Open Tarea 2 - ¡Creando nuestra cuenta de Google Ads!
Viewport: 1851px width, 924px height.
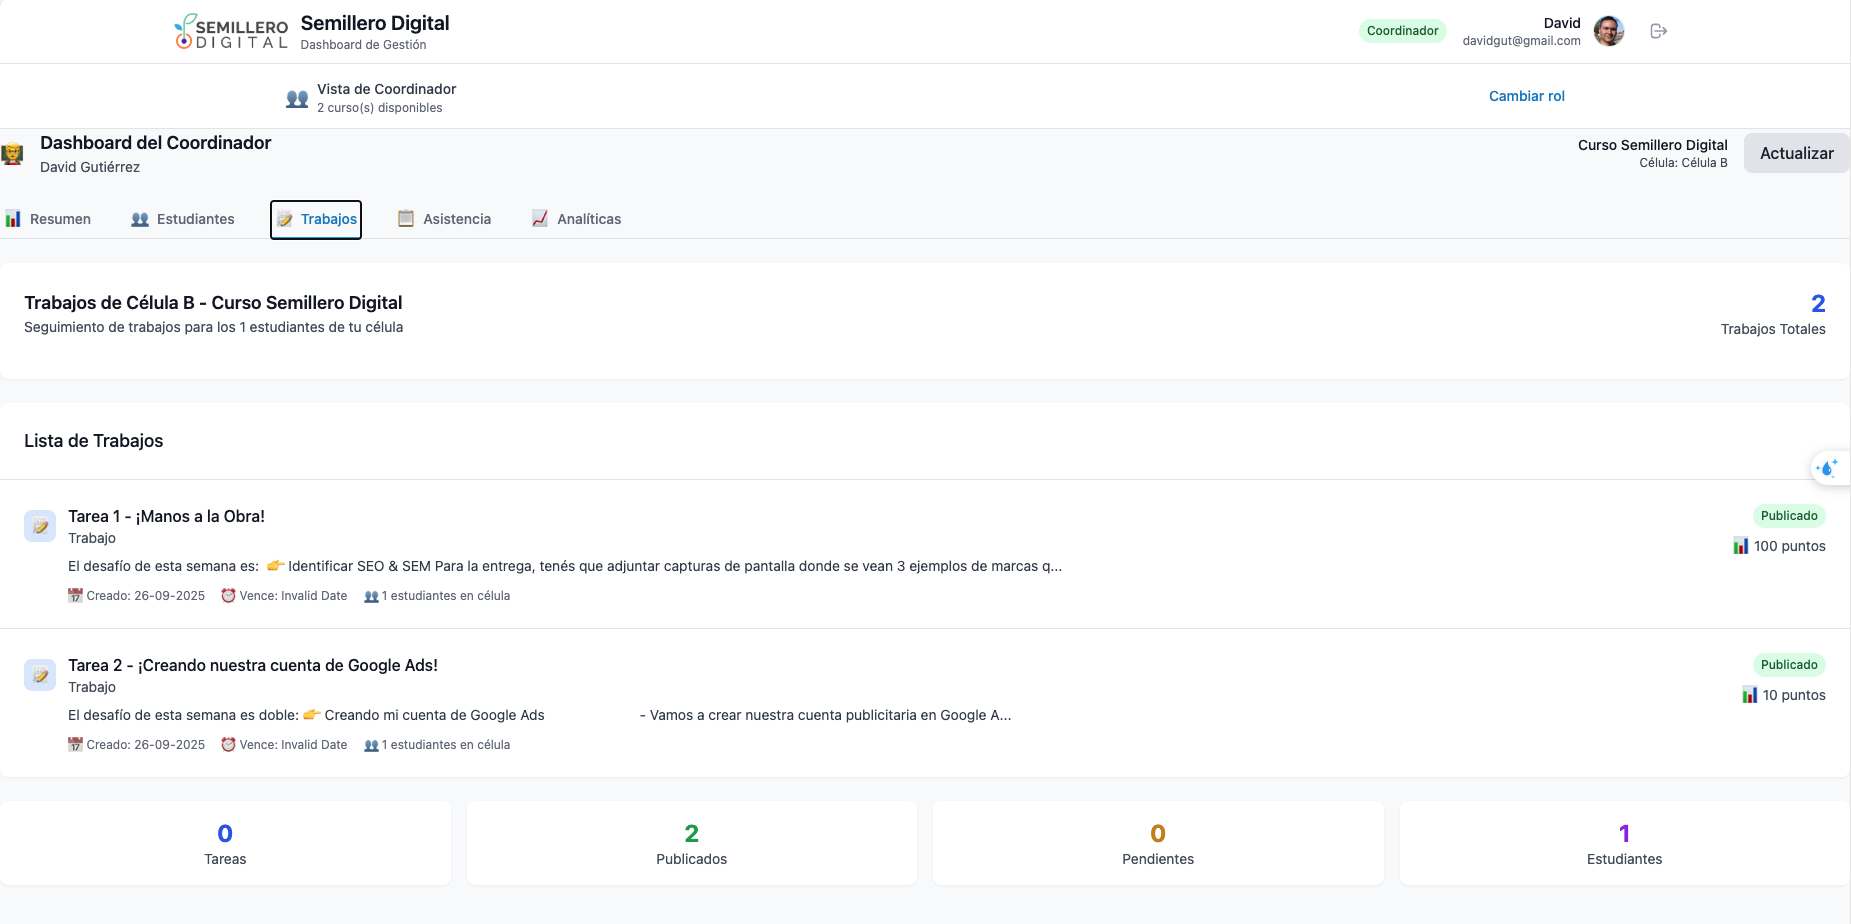point(253,665)
